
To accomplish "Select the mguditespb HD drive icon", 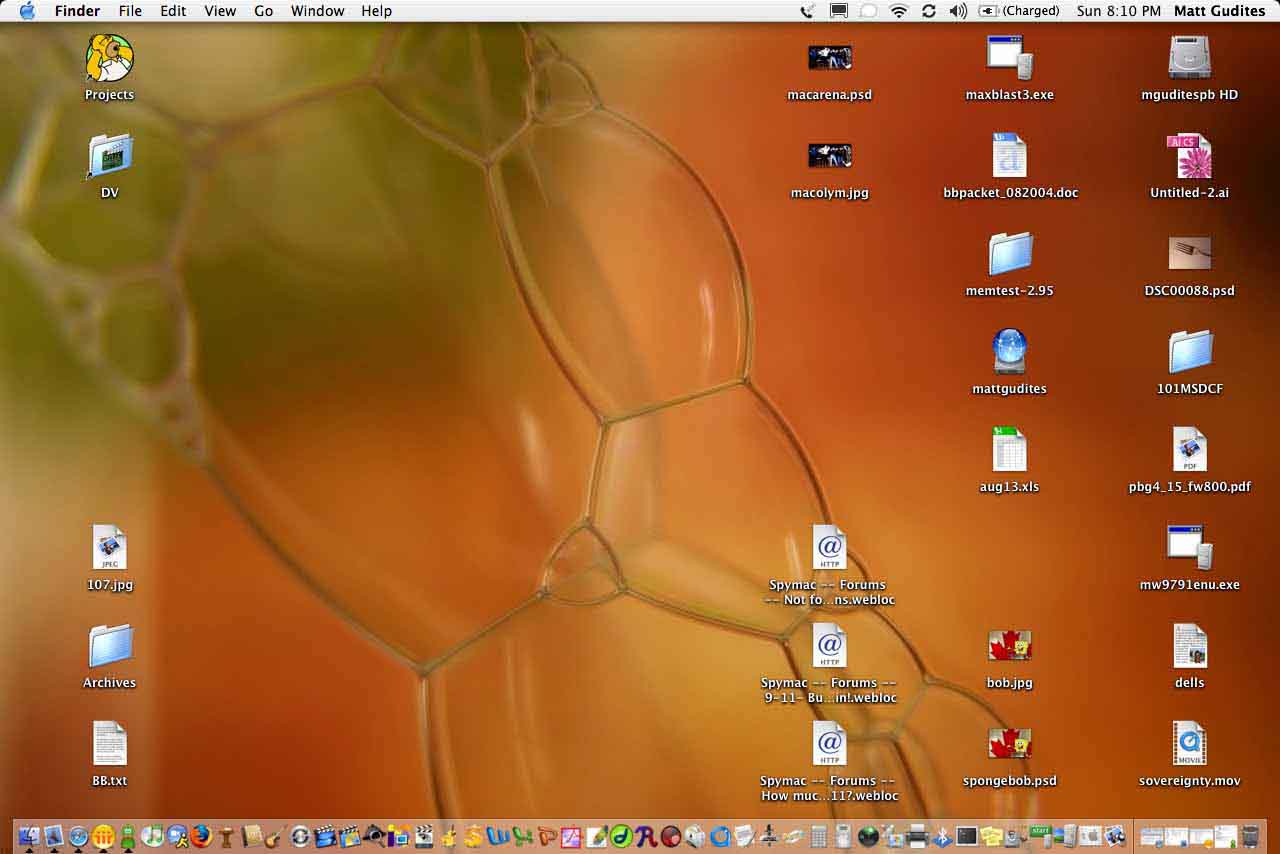I will tap(1189, 58).
